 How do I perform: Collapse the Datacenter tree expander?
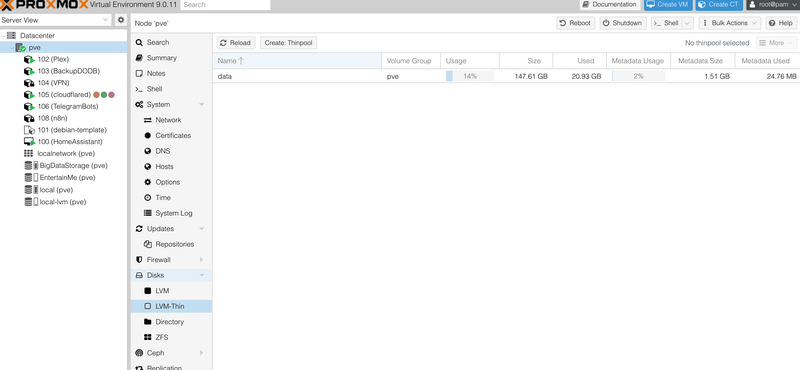point(4,36)
